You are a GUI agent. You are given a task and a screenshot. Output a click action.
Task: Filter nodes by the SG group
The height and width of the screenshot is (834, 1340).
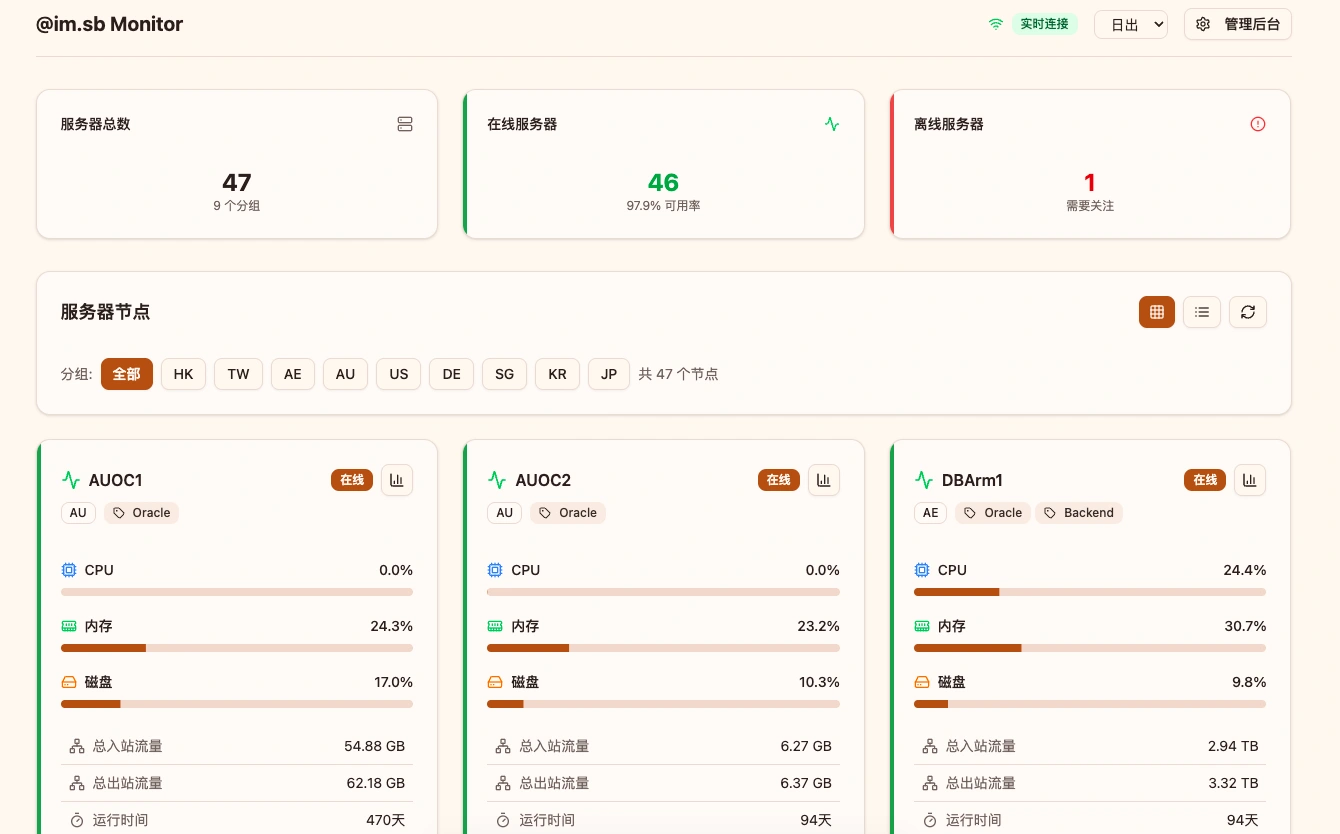504,374
